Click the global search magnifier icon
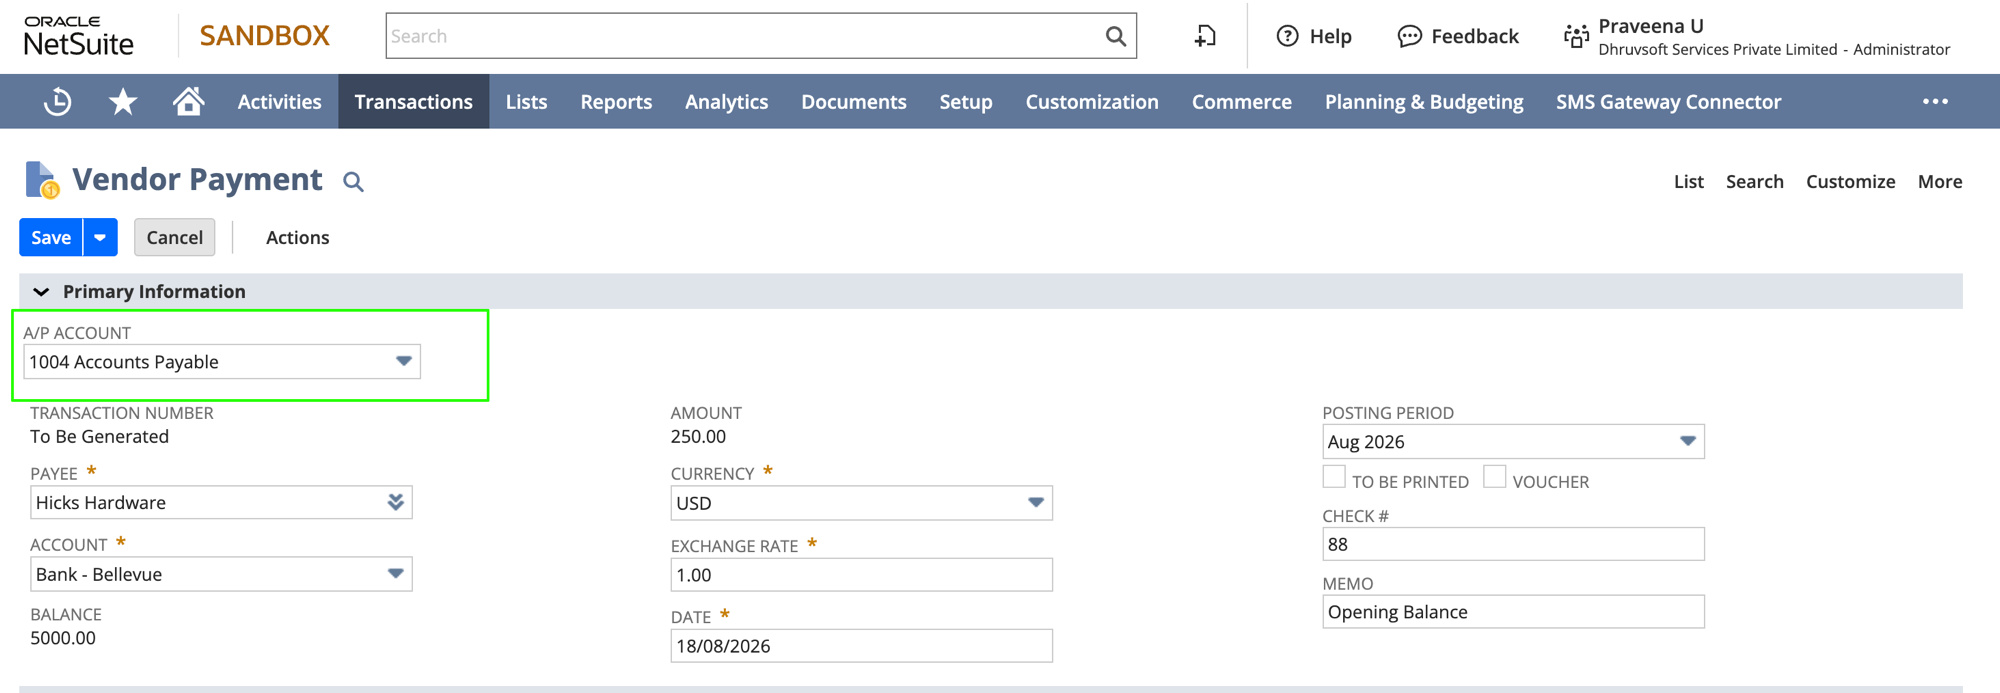Viewport: 2000px width, 693px height. (x=1116, y=36)
